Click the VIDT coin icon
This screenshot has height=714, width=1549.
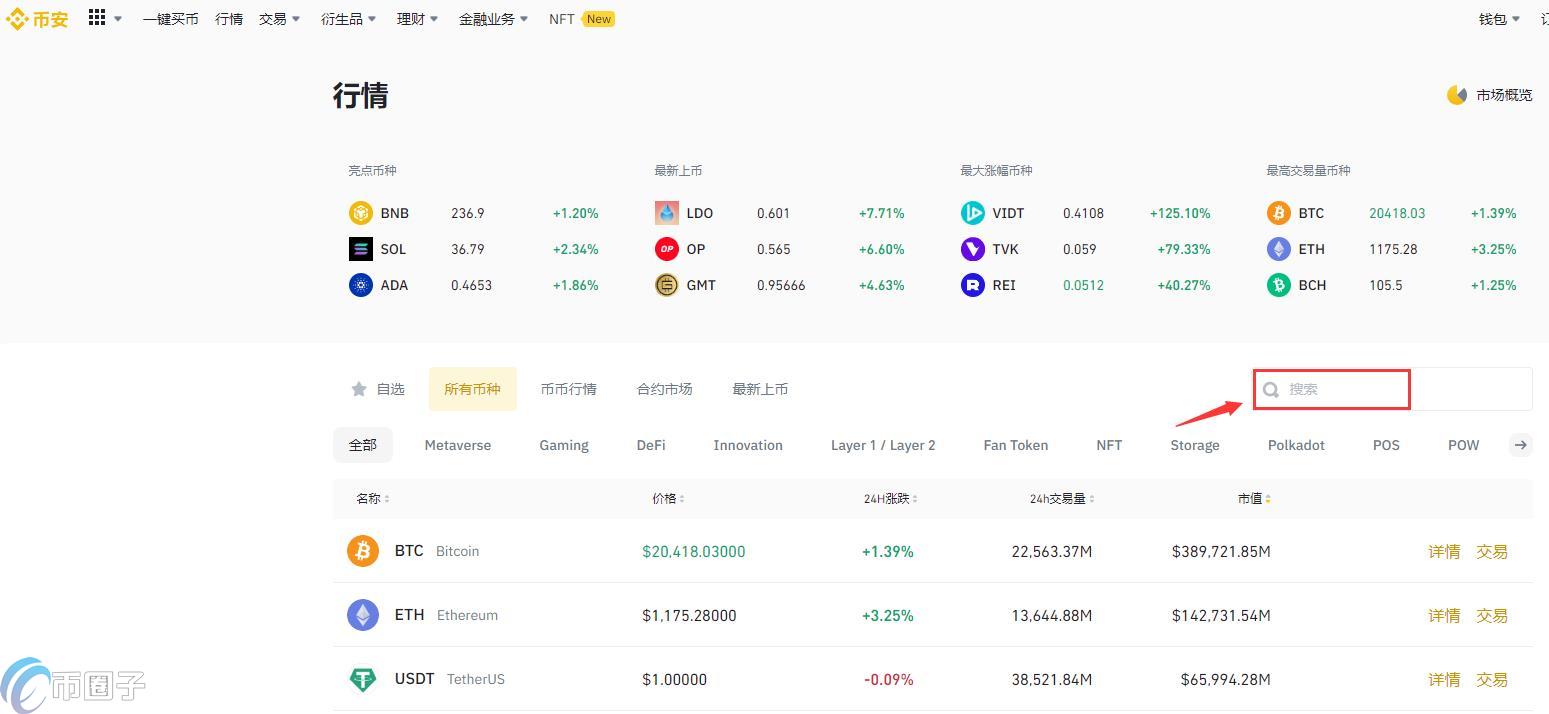point(972,213)
